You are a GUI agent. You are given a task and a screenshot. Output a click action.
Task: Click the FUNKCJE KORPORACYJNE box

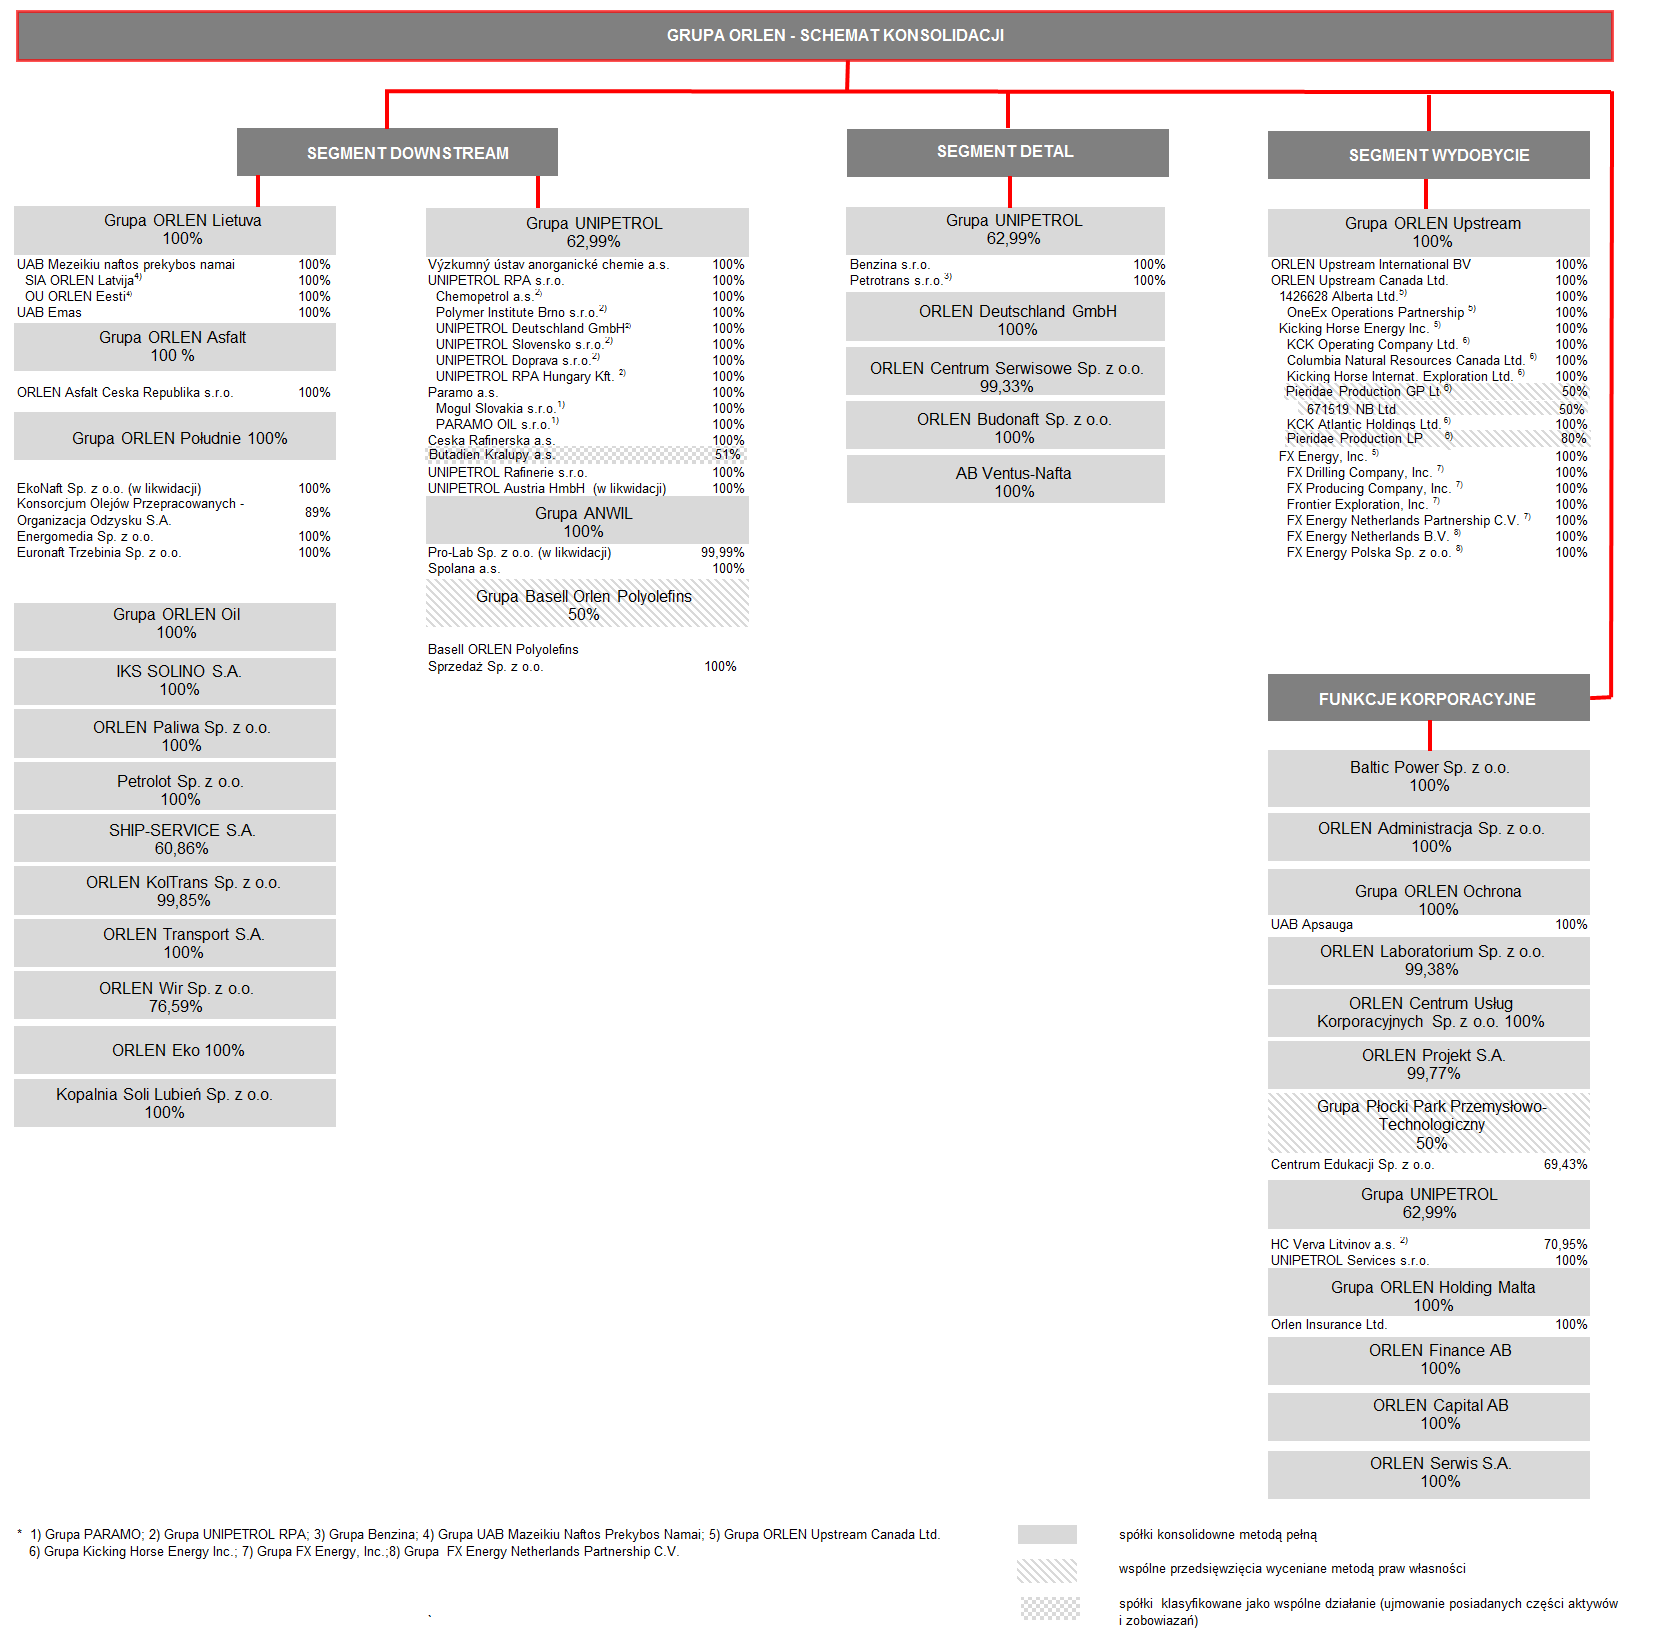tap(1428, 698)
